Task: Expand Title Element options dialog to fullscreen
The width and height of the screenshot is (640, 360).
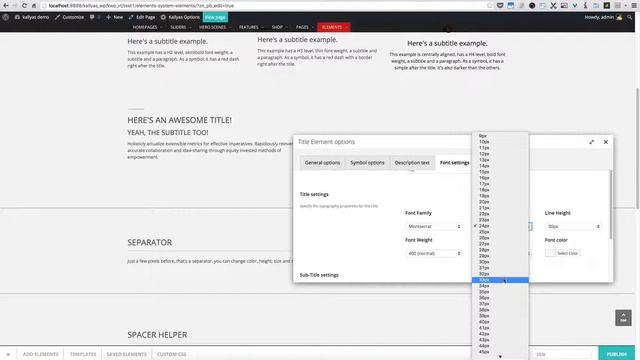Action: pyautogui.click(x=591, y=142)
